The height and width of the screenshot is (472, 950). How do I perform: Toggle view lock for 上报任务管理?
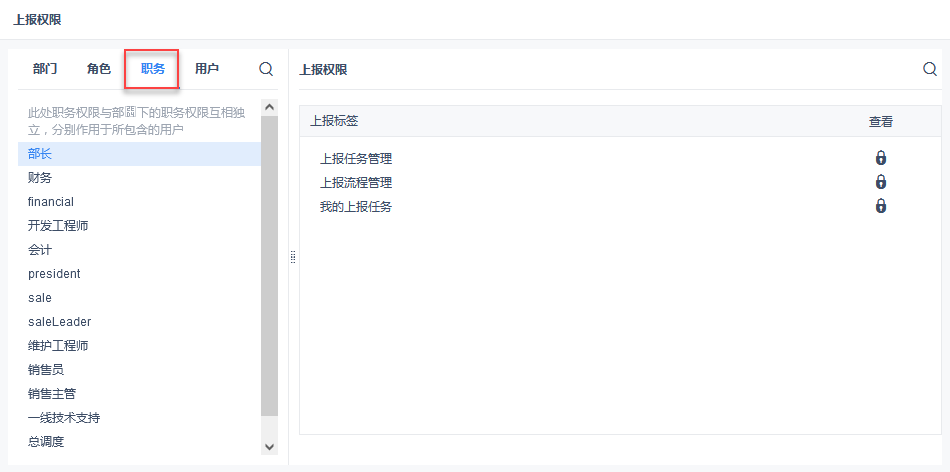881,158
